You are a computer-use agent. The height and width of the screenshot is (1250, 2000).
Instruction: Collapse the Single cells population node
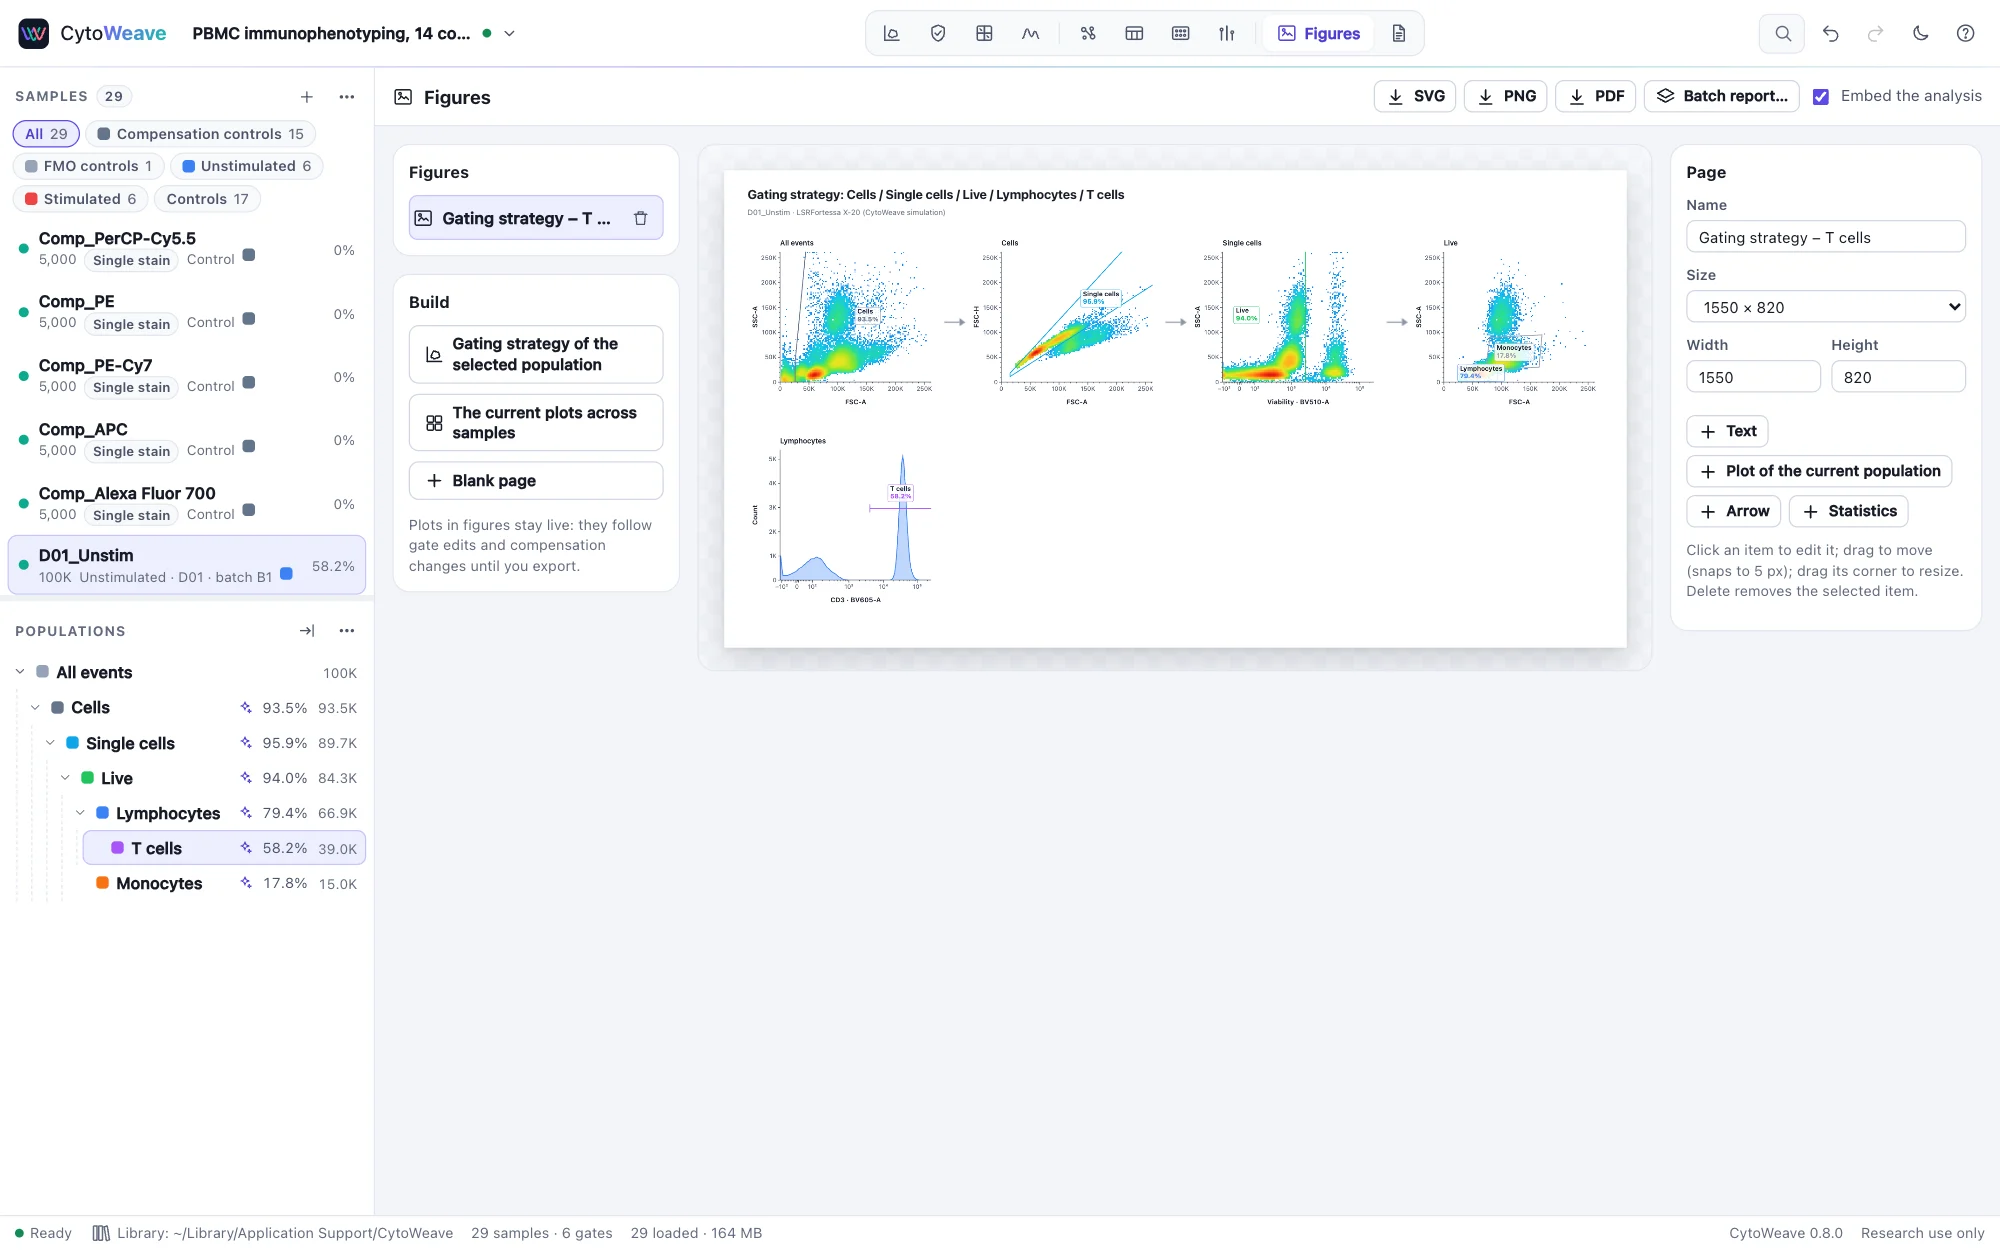[x=50, y=743]
